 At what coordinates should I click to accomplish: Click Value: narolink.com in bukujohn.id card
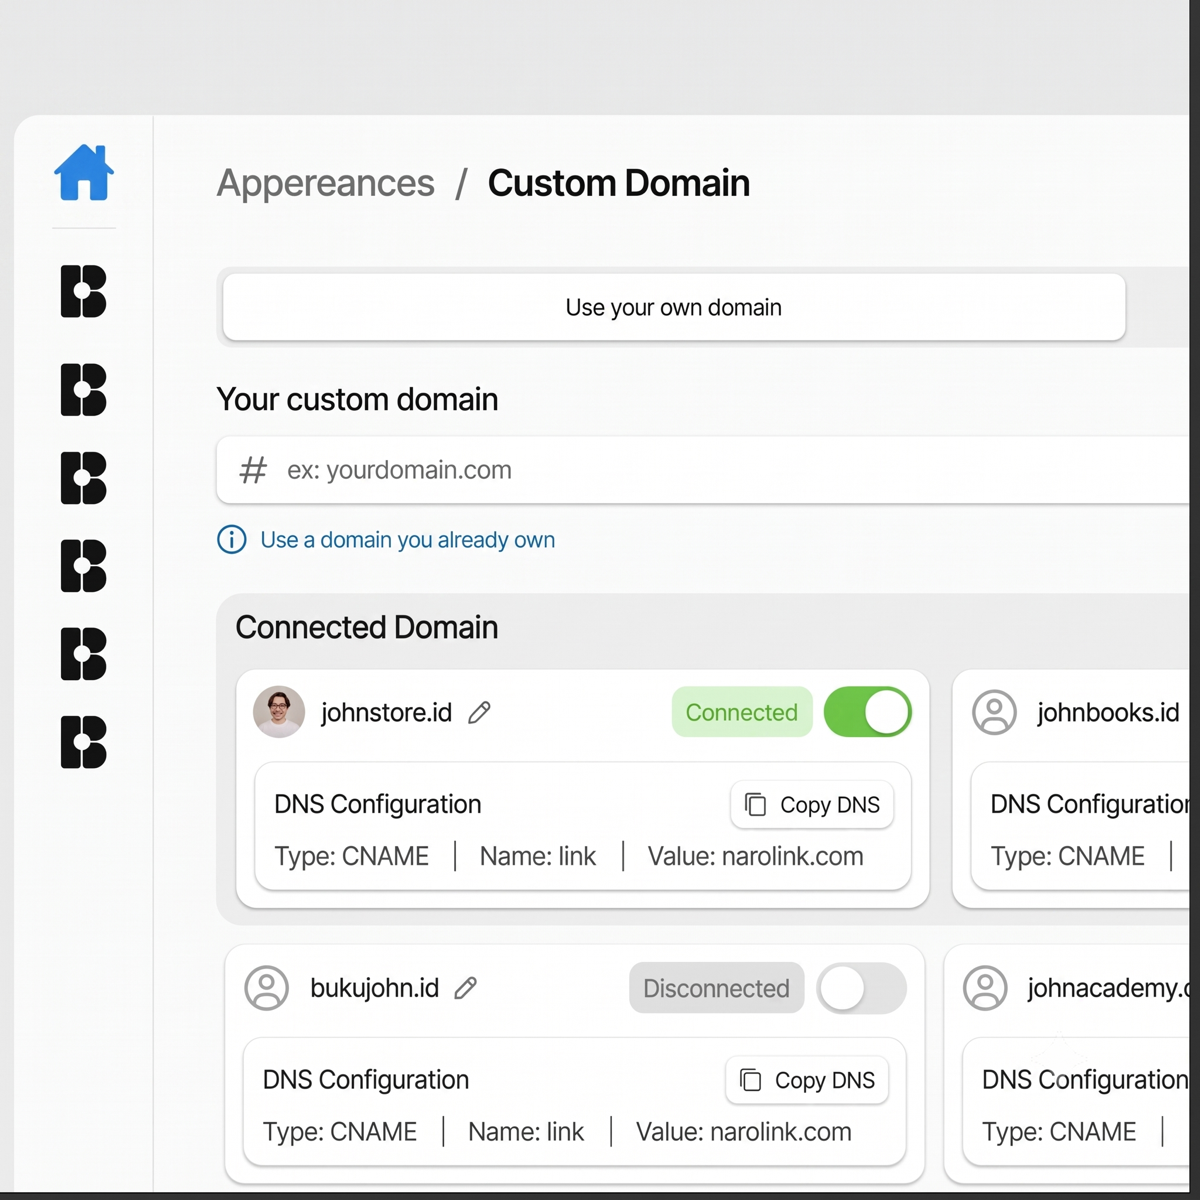click(x=744, y=1132)
